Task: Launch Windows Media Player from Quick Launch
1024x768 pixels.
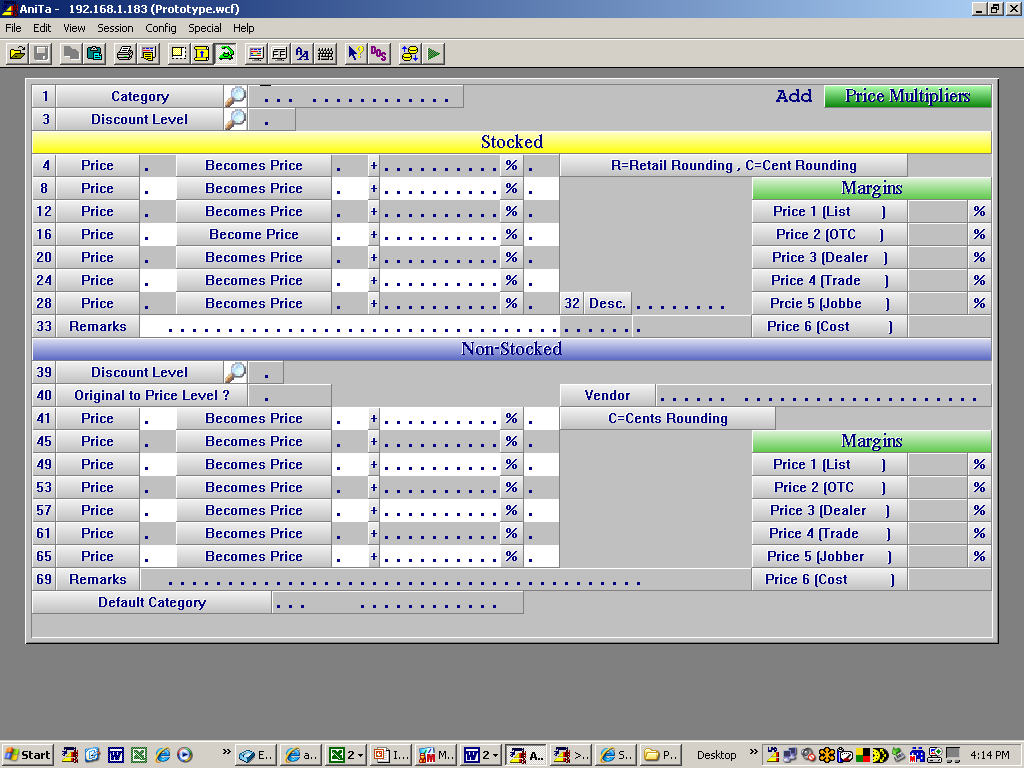Action: pyautogui.click(x=185, y=755)
